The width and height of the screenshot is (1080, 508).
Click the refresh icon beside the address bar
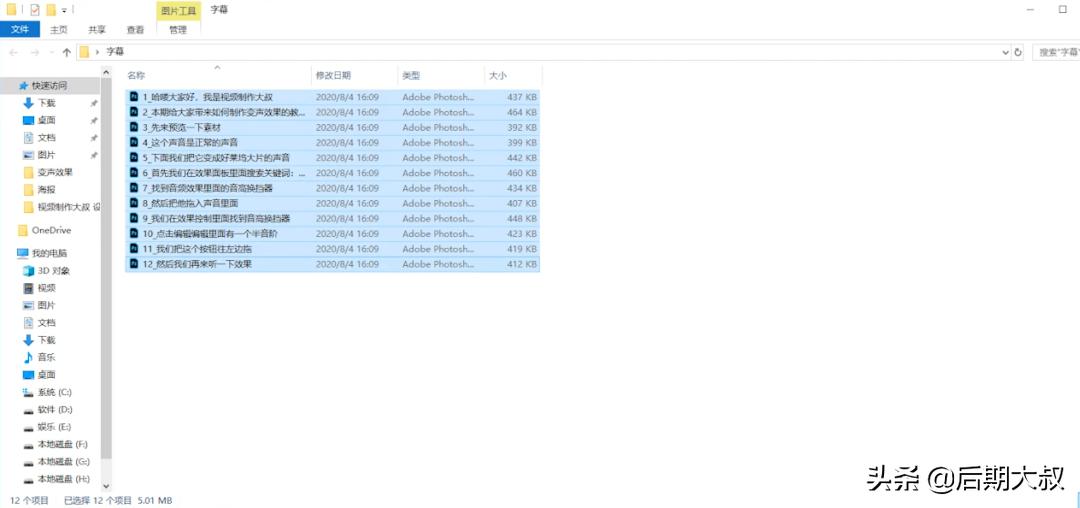coord(1018,52)
